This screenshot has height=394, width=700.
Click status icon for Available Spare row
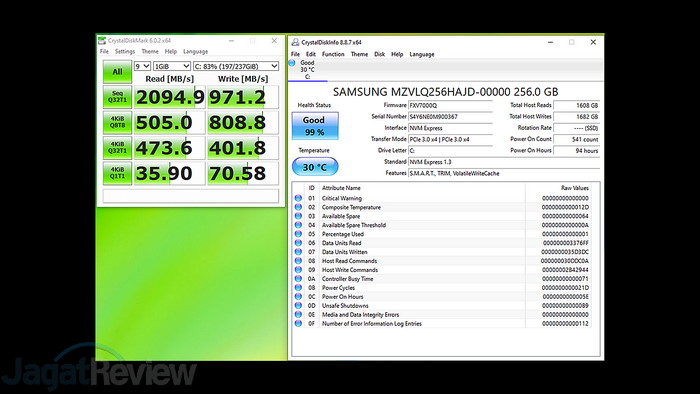point(298,216)
